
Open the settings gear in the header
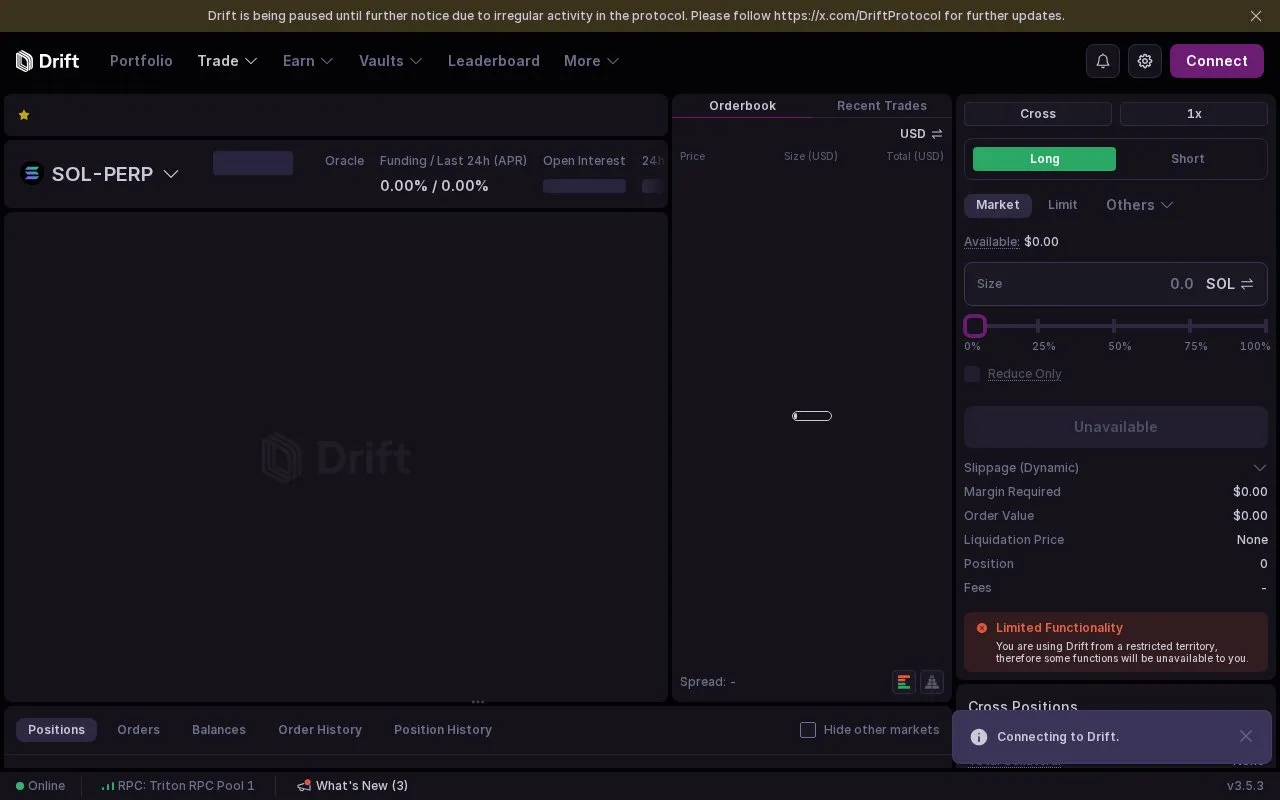click(1145, 61)
